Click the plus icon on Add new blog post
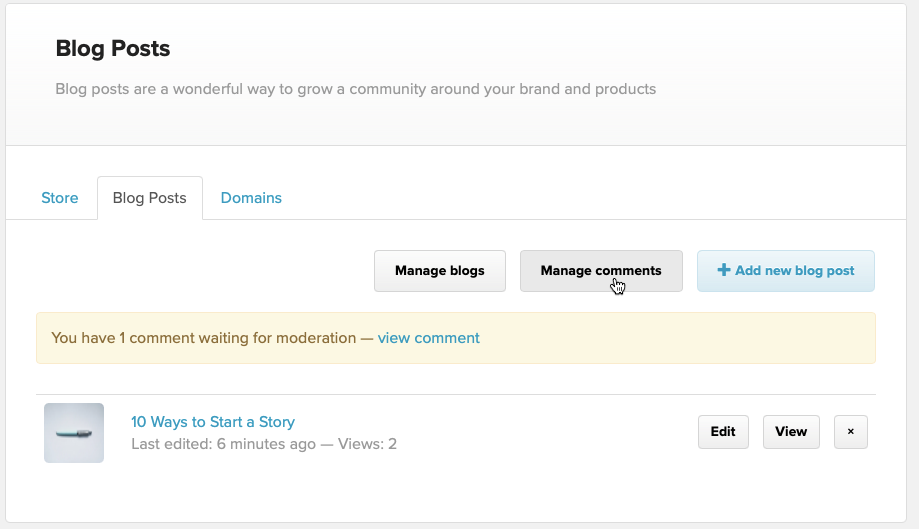The height and width of the screenshot is (529, 919). pyautogui.click(x=724, y=271)
